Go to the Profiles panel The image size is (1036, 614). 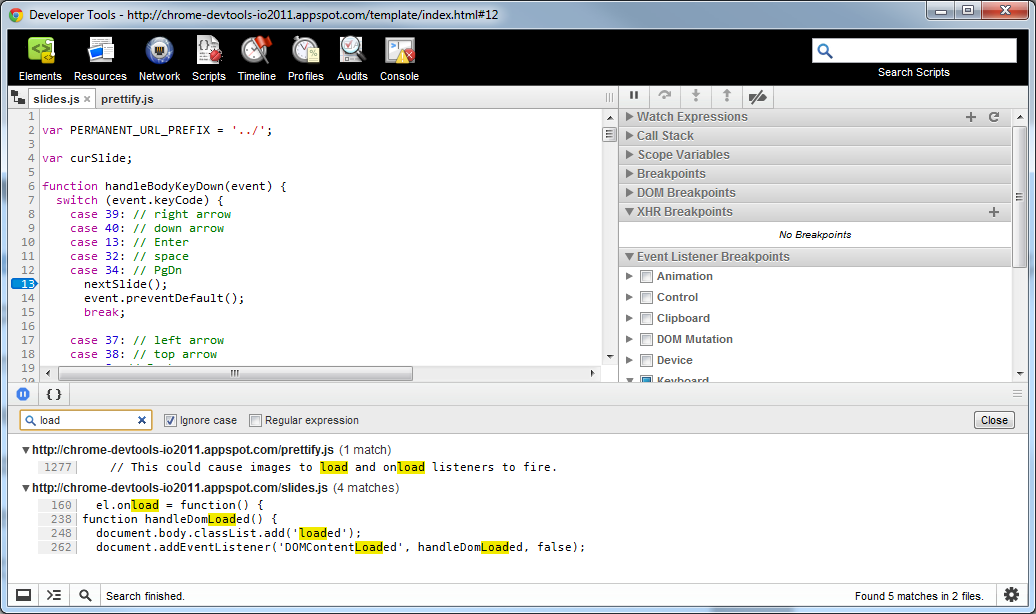coord(306,59)
